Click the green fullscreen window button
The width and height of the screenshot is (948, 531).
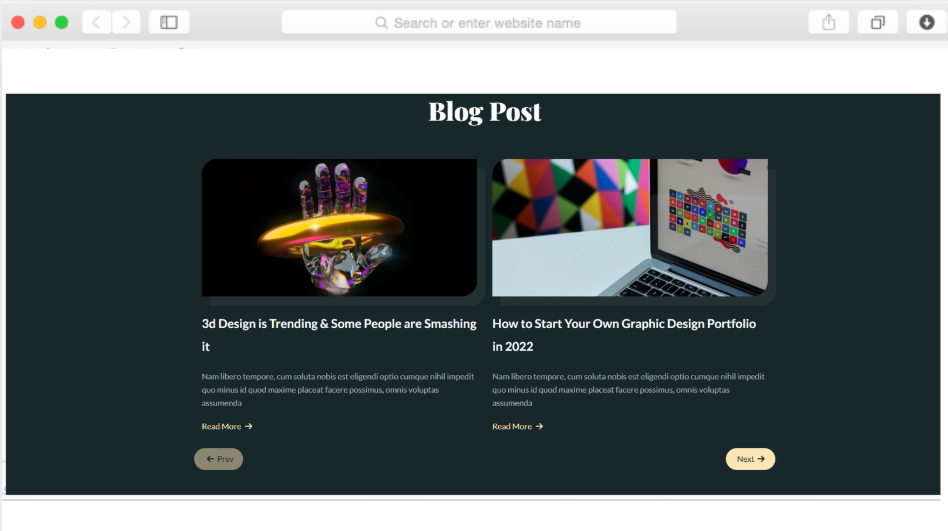coord(62,23)
